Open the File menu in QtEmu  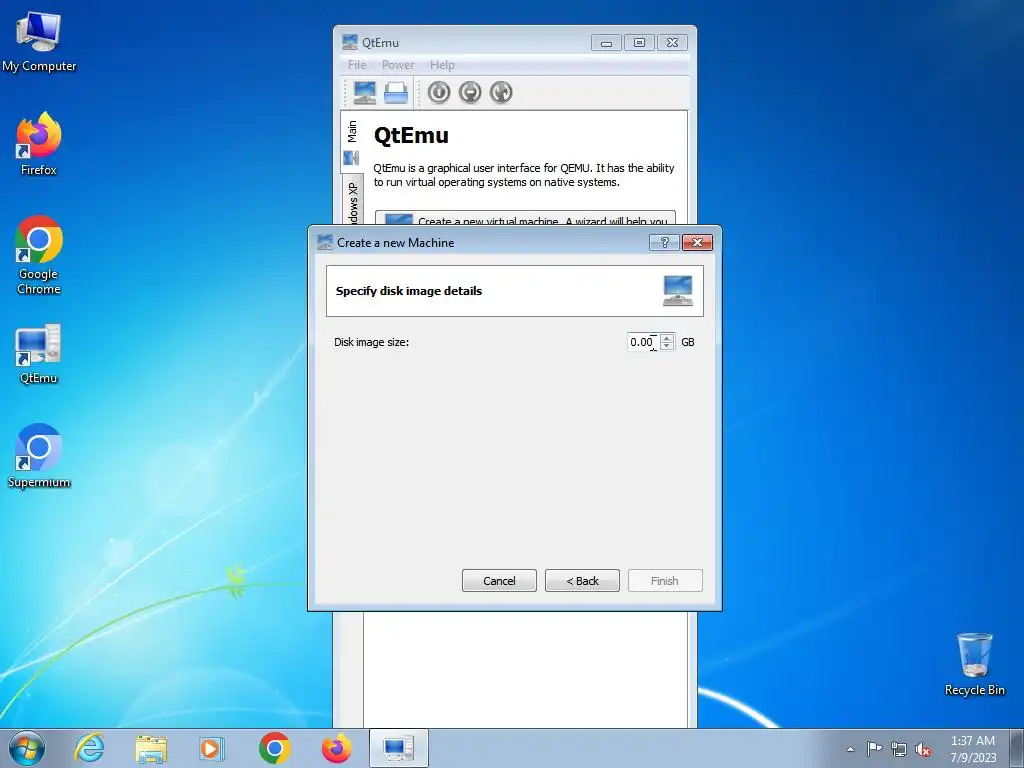click(357, 65)
